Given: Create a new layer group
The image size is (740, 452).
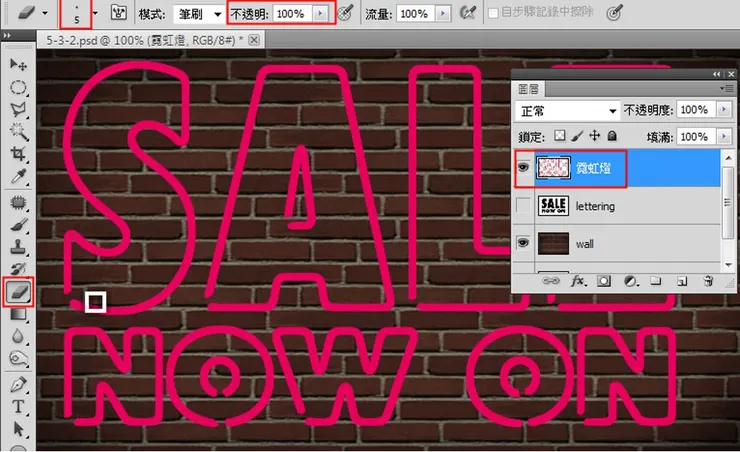Looking at the screenshot, I should (656, 281).
